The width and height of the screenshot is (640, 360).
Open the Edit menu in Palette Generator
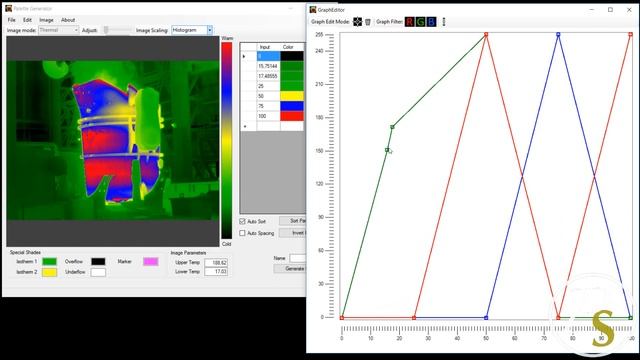[x=27, y=20]
